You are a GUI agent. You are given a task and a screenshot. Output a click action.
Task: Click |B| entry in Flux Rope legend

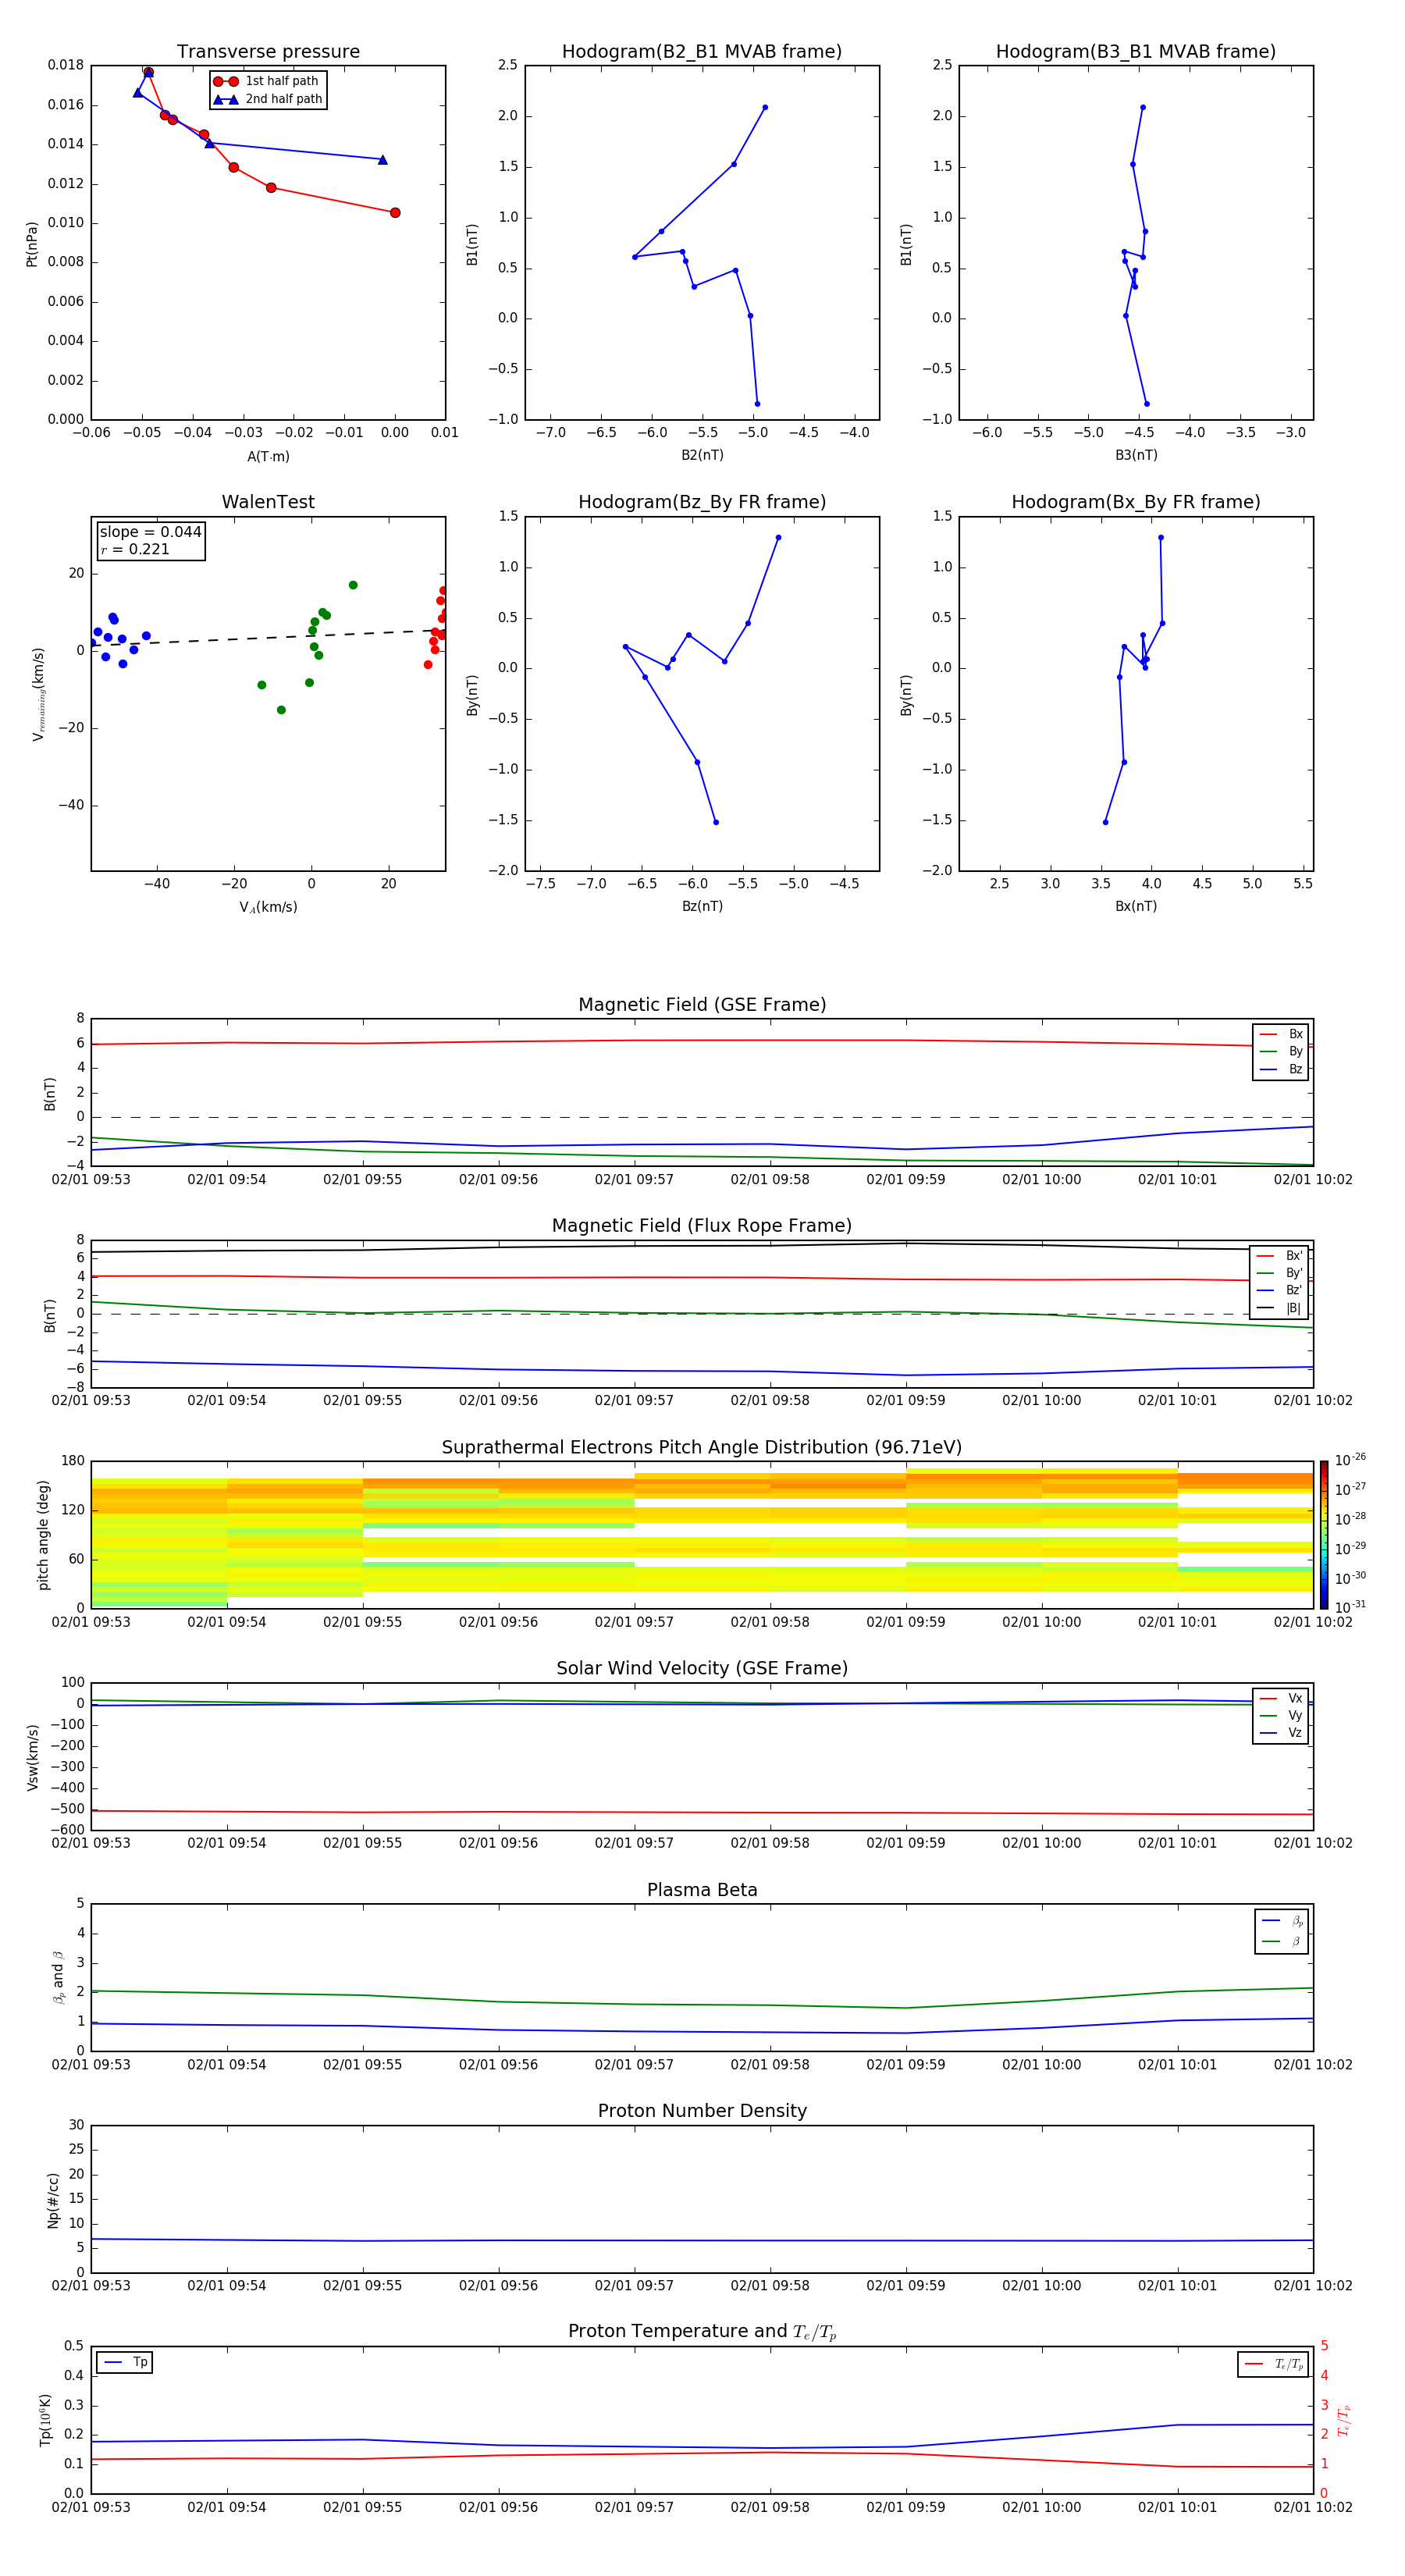point(1280,1308)
